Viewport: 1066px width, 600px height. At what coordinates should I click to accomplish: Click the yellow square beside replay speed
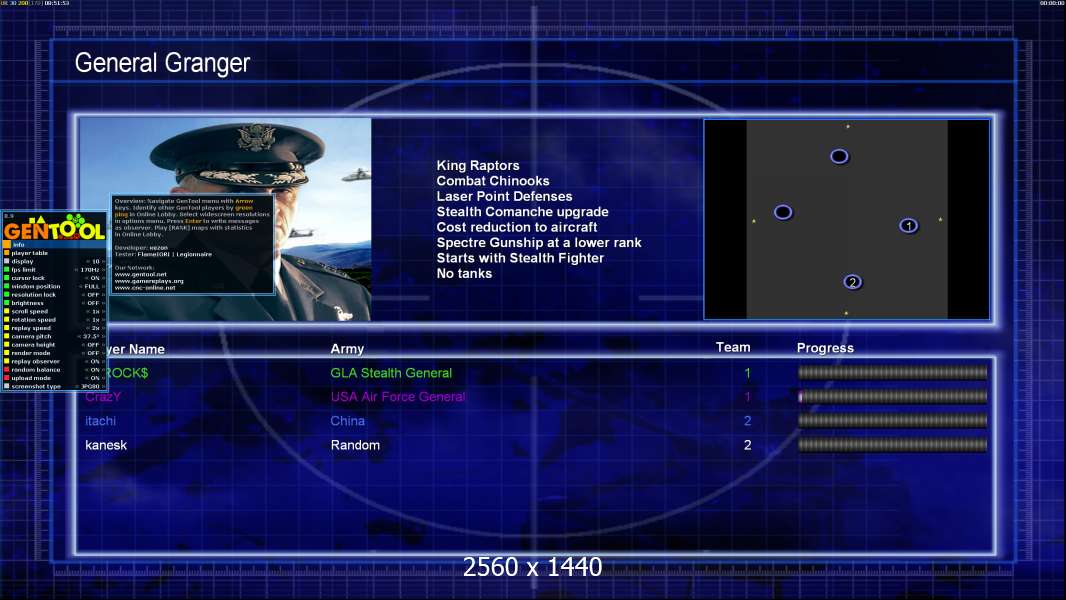click(x=7, y=328)
